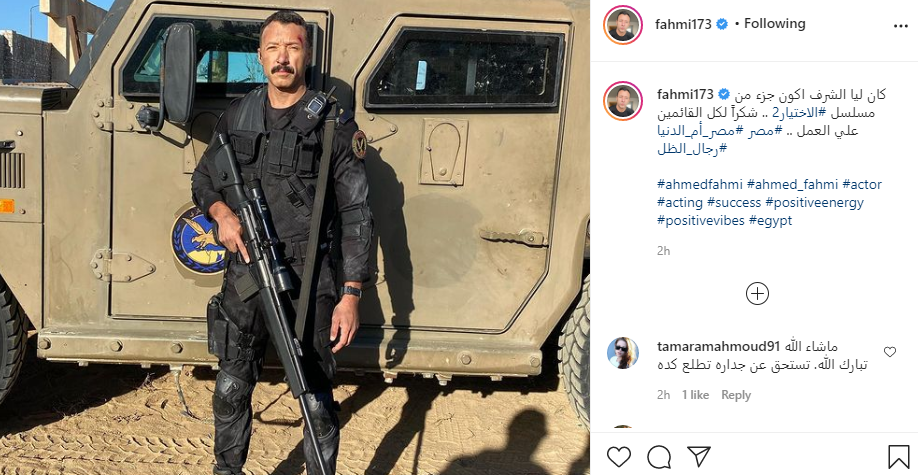Open the three-dot more options menu
918x475 pixels.
pos(900,26)
